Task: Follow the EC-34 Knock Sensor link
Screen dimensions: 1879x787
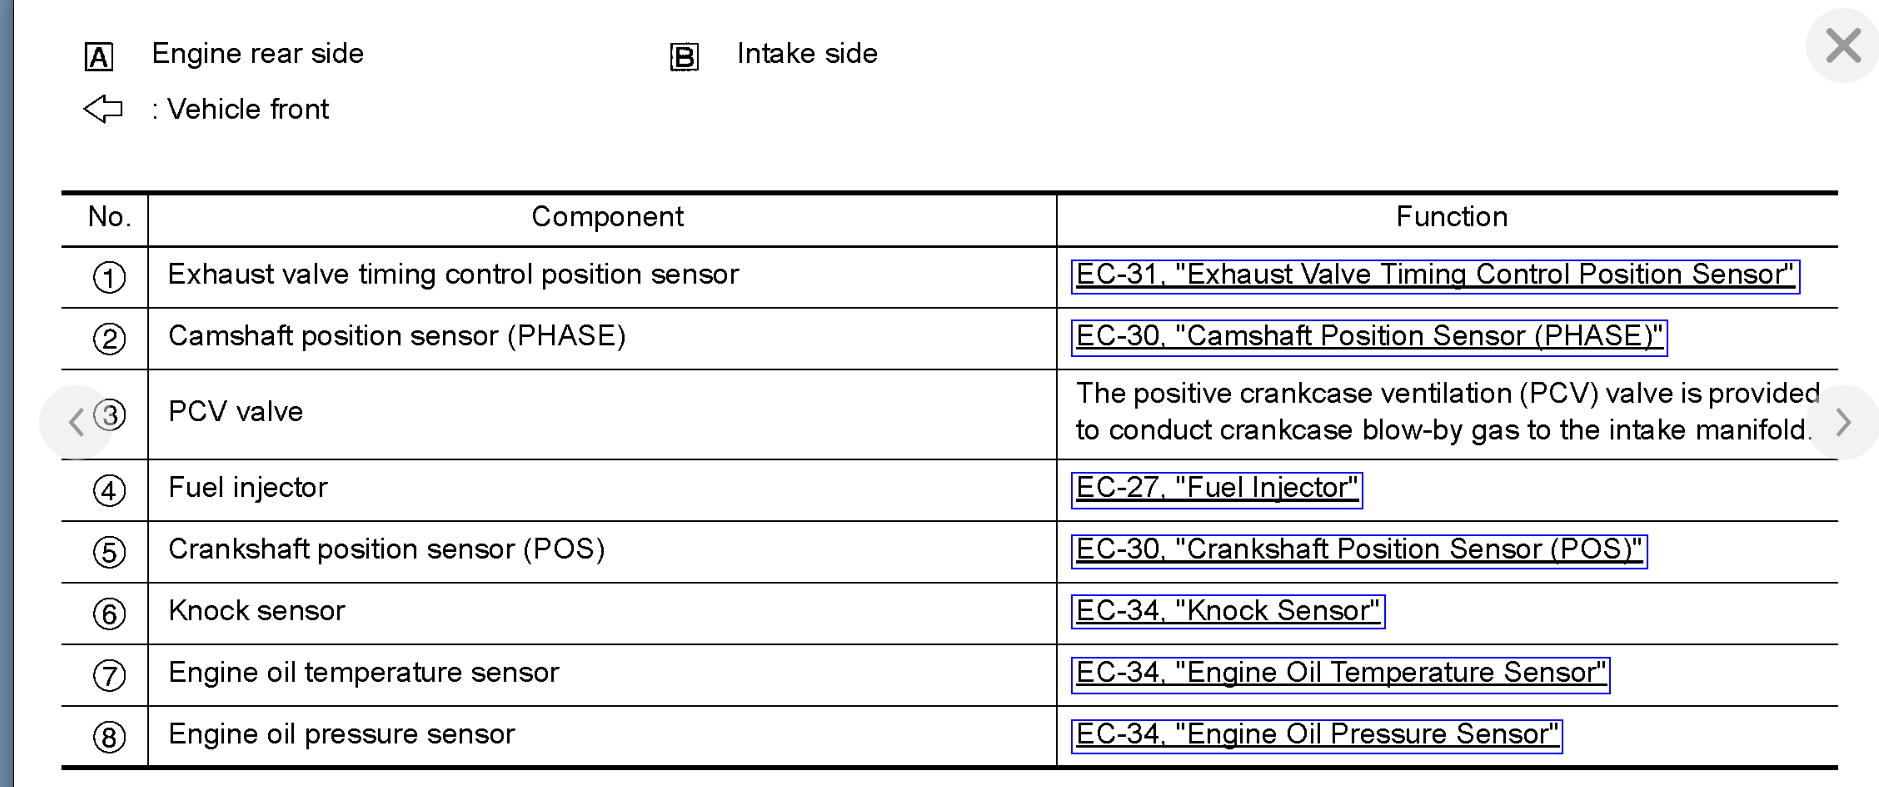Action: tap(1227, 612)
